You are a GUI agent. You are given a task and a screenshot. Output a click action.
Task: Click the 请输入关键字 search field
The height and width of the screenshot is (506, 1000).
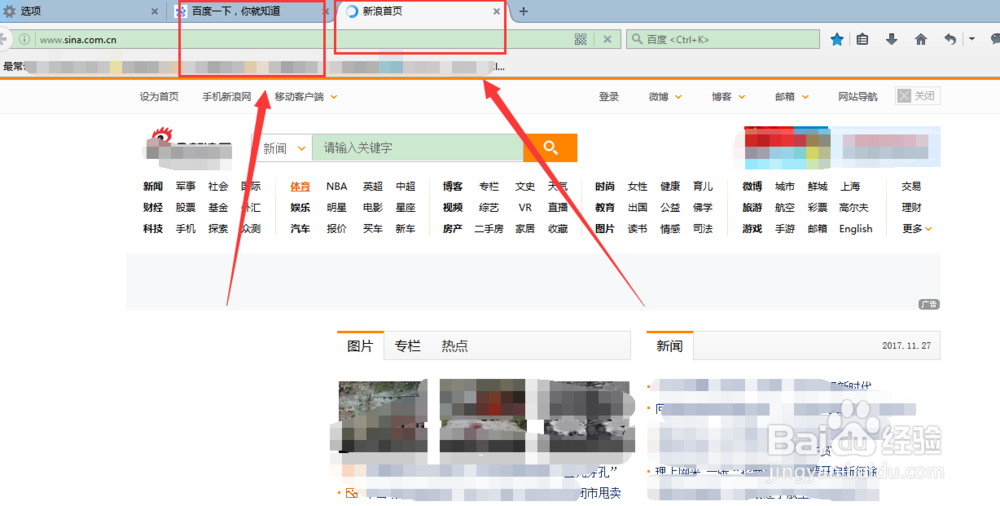[418, 148]
